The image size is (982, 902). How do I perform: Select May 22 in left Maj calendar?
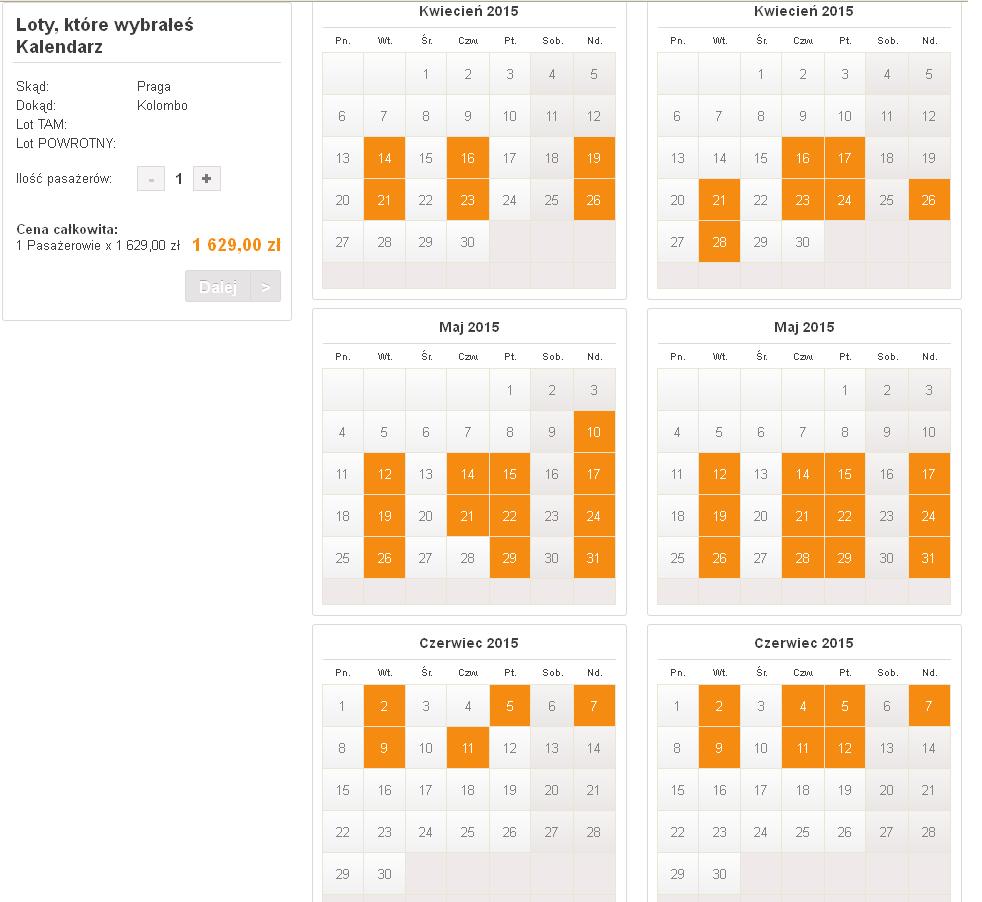(510, 516)
